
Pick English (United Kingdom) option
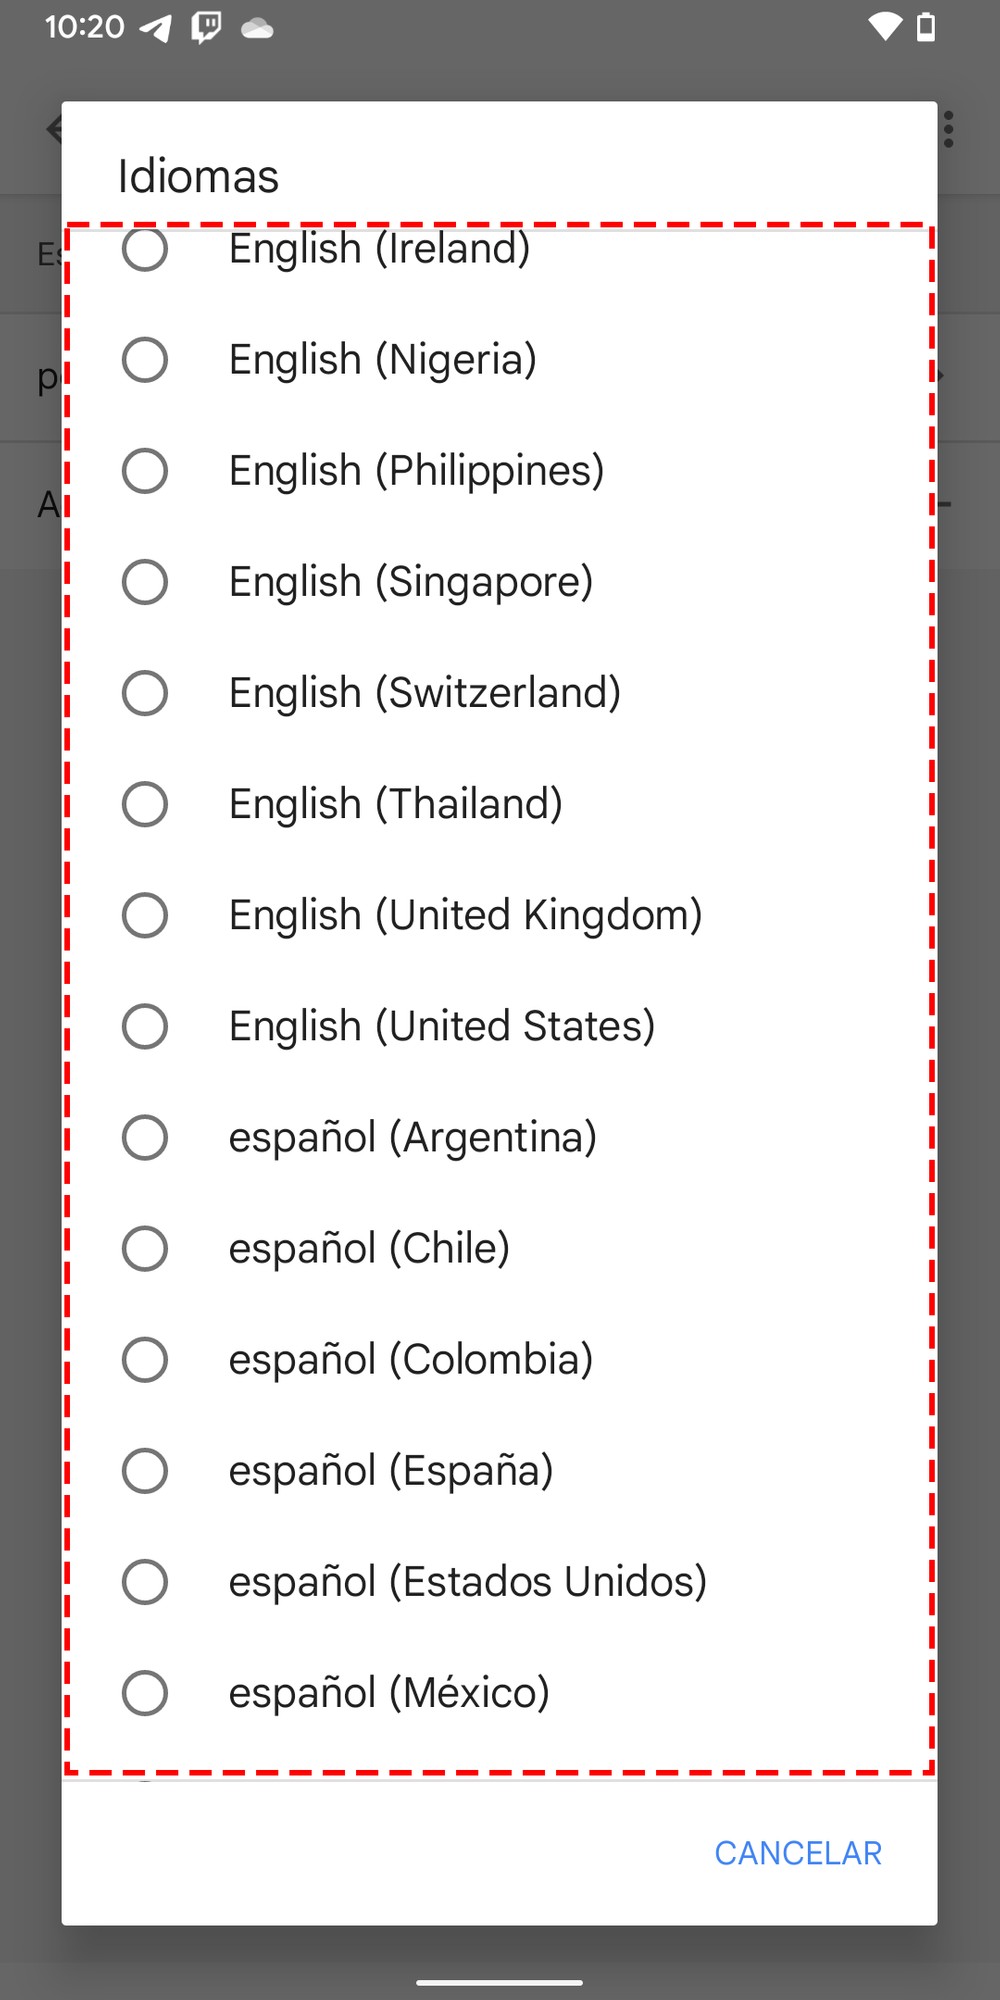click(145, 915)
